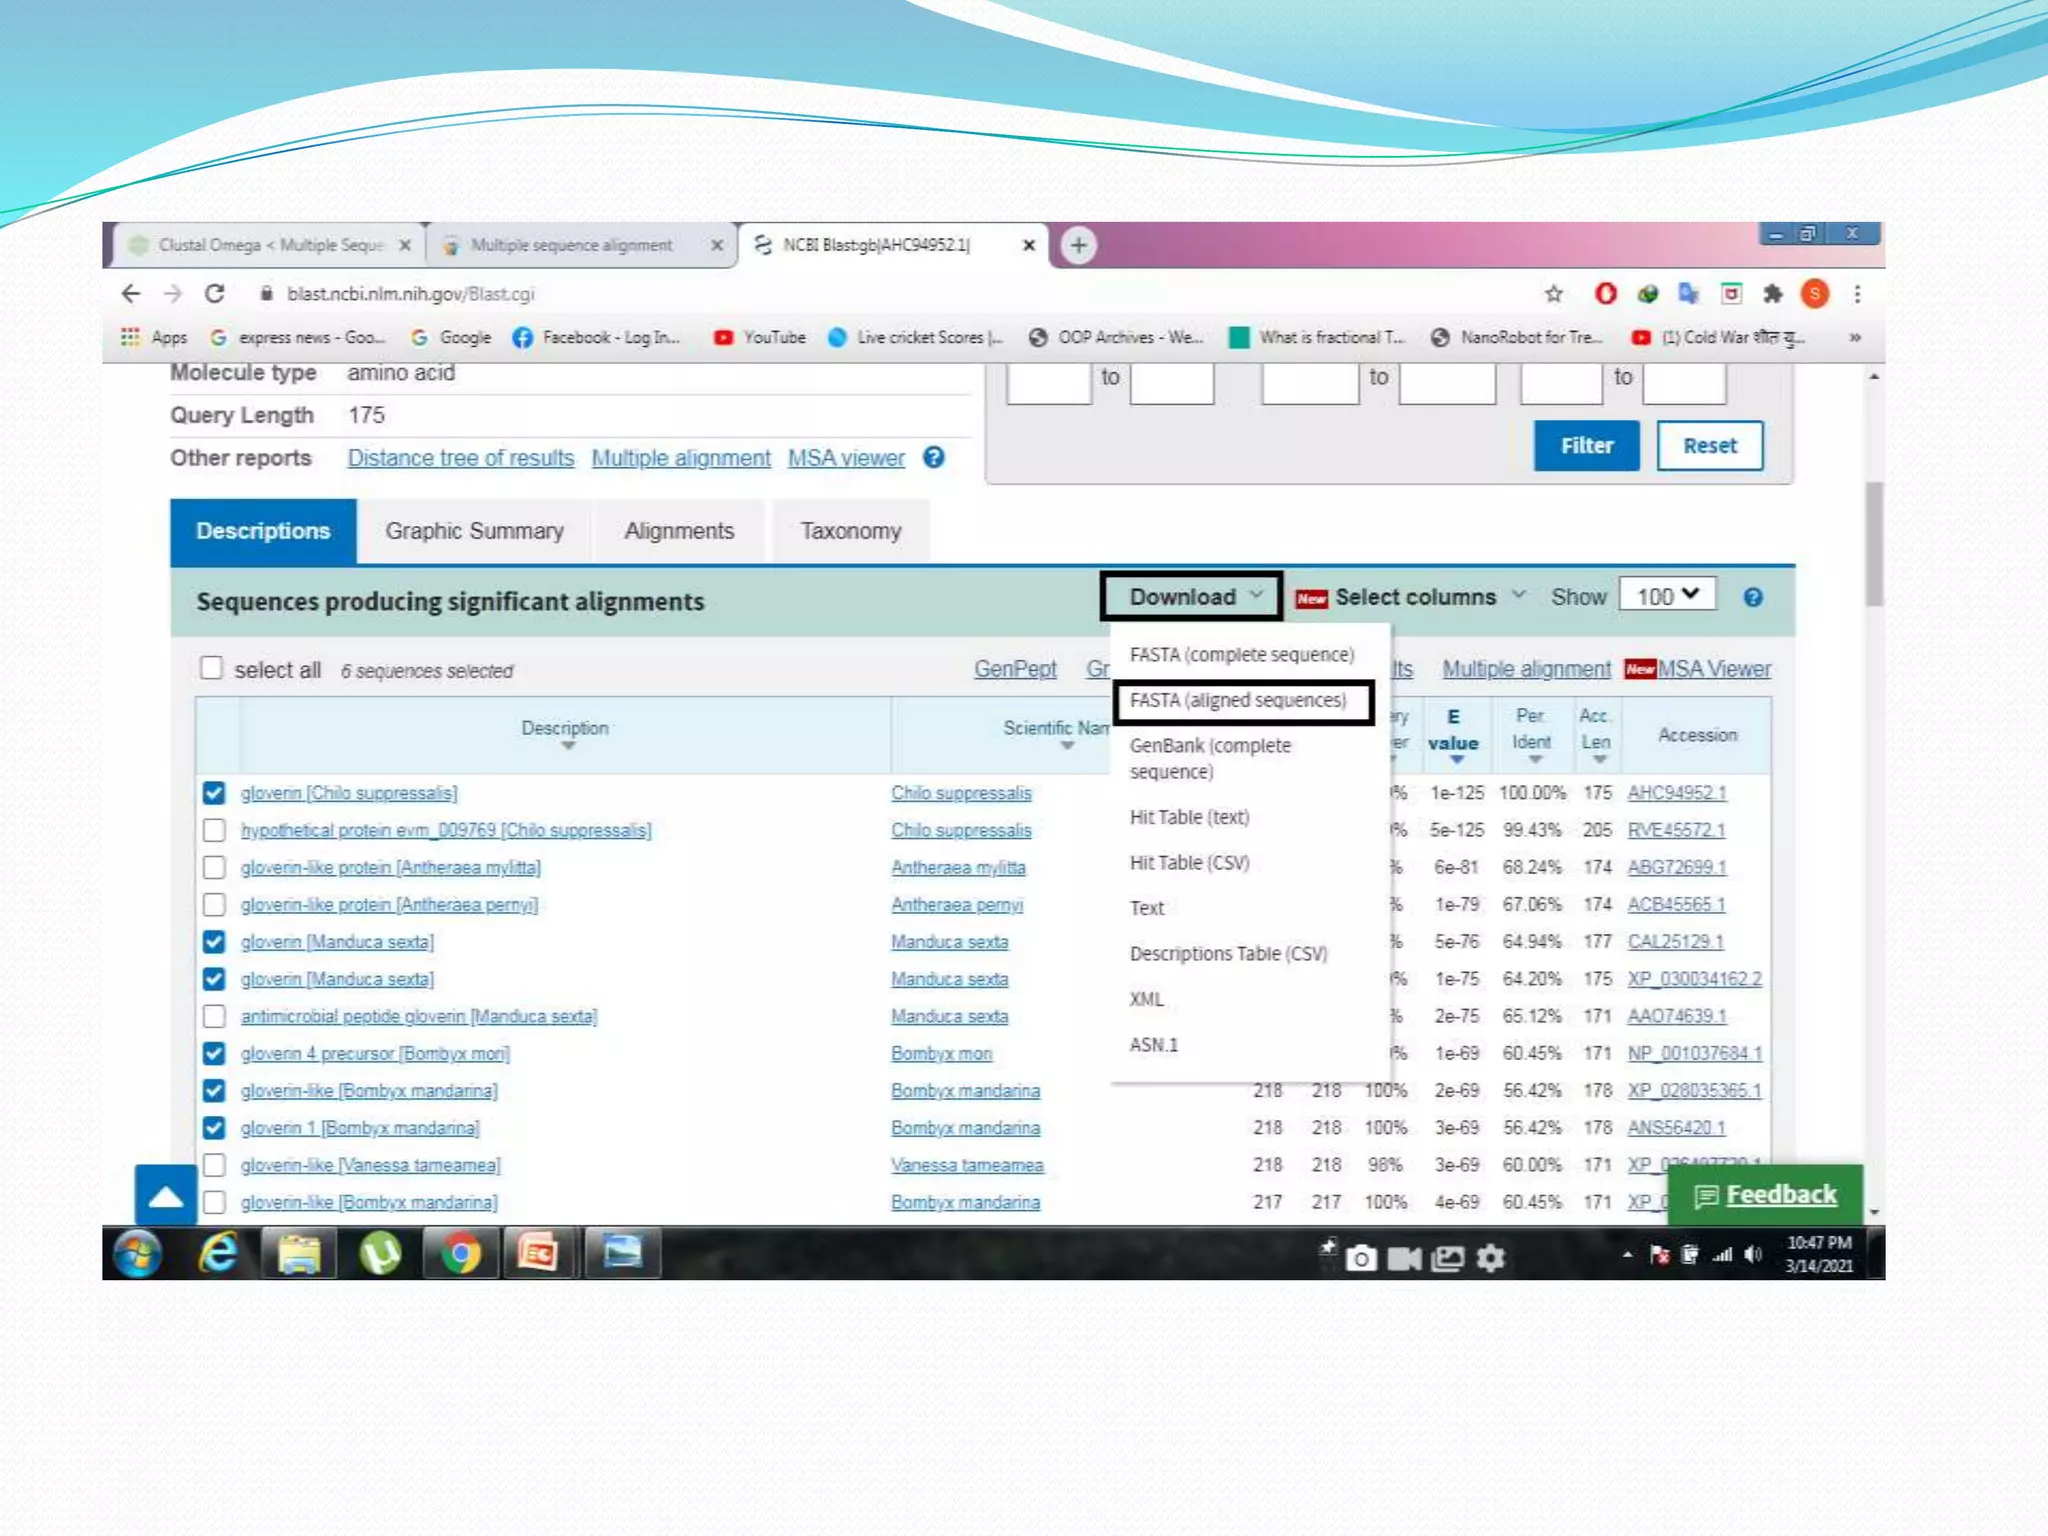Viewport: 2048px width, 1536px height.
Task: Open the extensions puzzle piece icon
Action: coord(1772,294)
